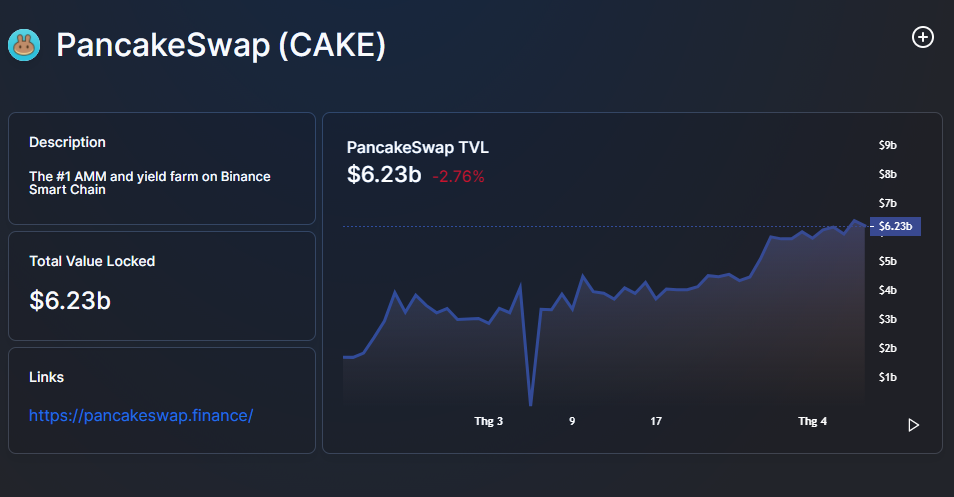The height and width of the screenshot is (497, 954).
Task: Click the $9b y-axis label
Action: click(x=887, y=145)
